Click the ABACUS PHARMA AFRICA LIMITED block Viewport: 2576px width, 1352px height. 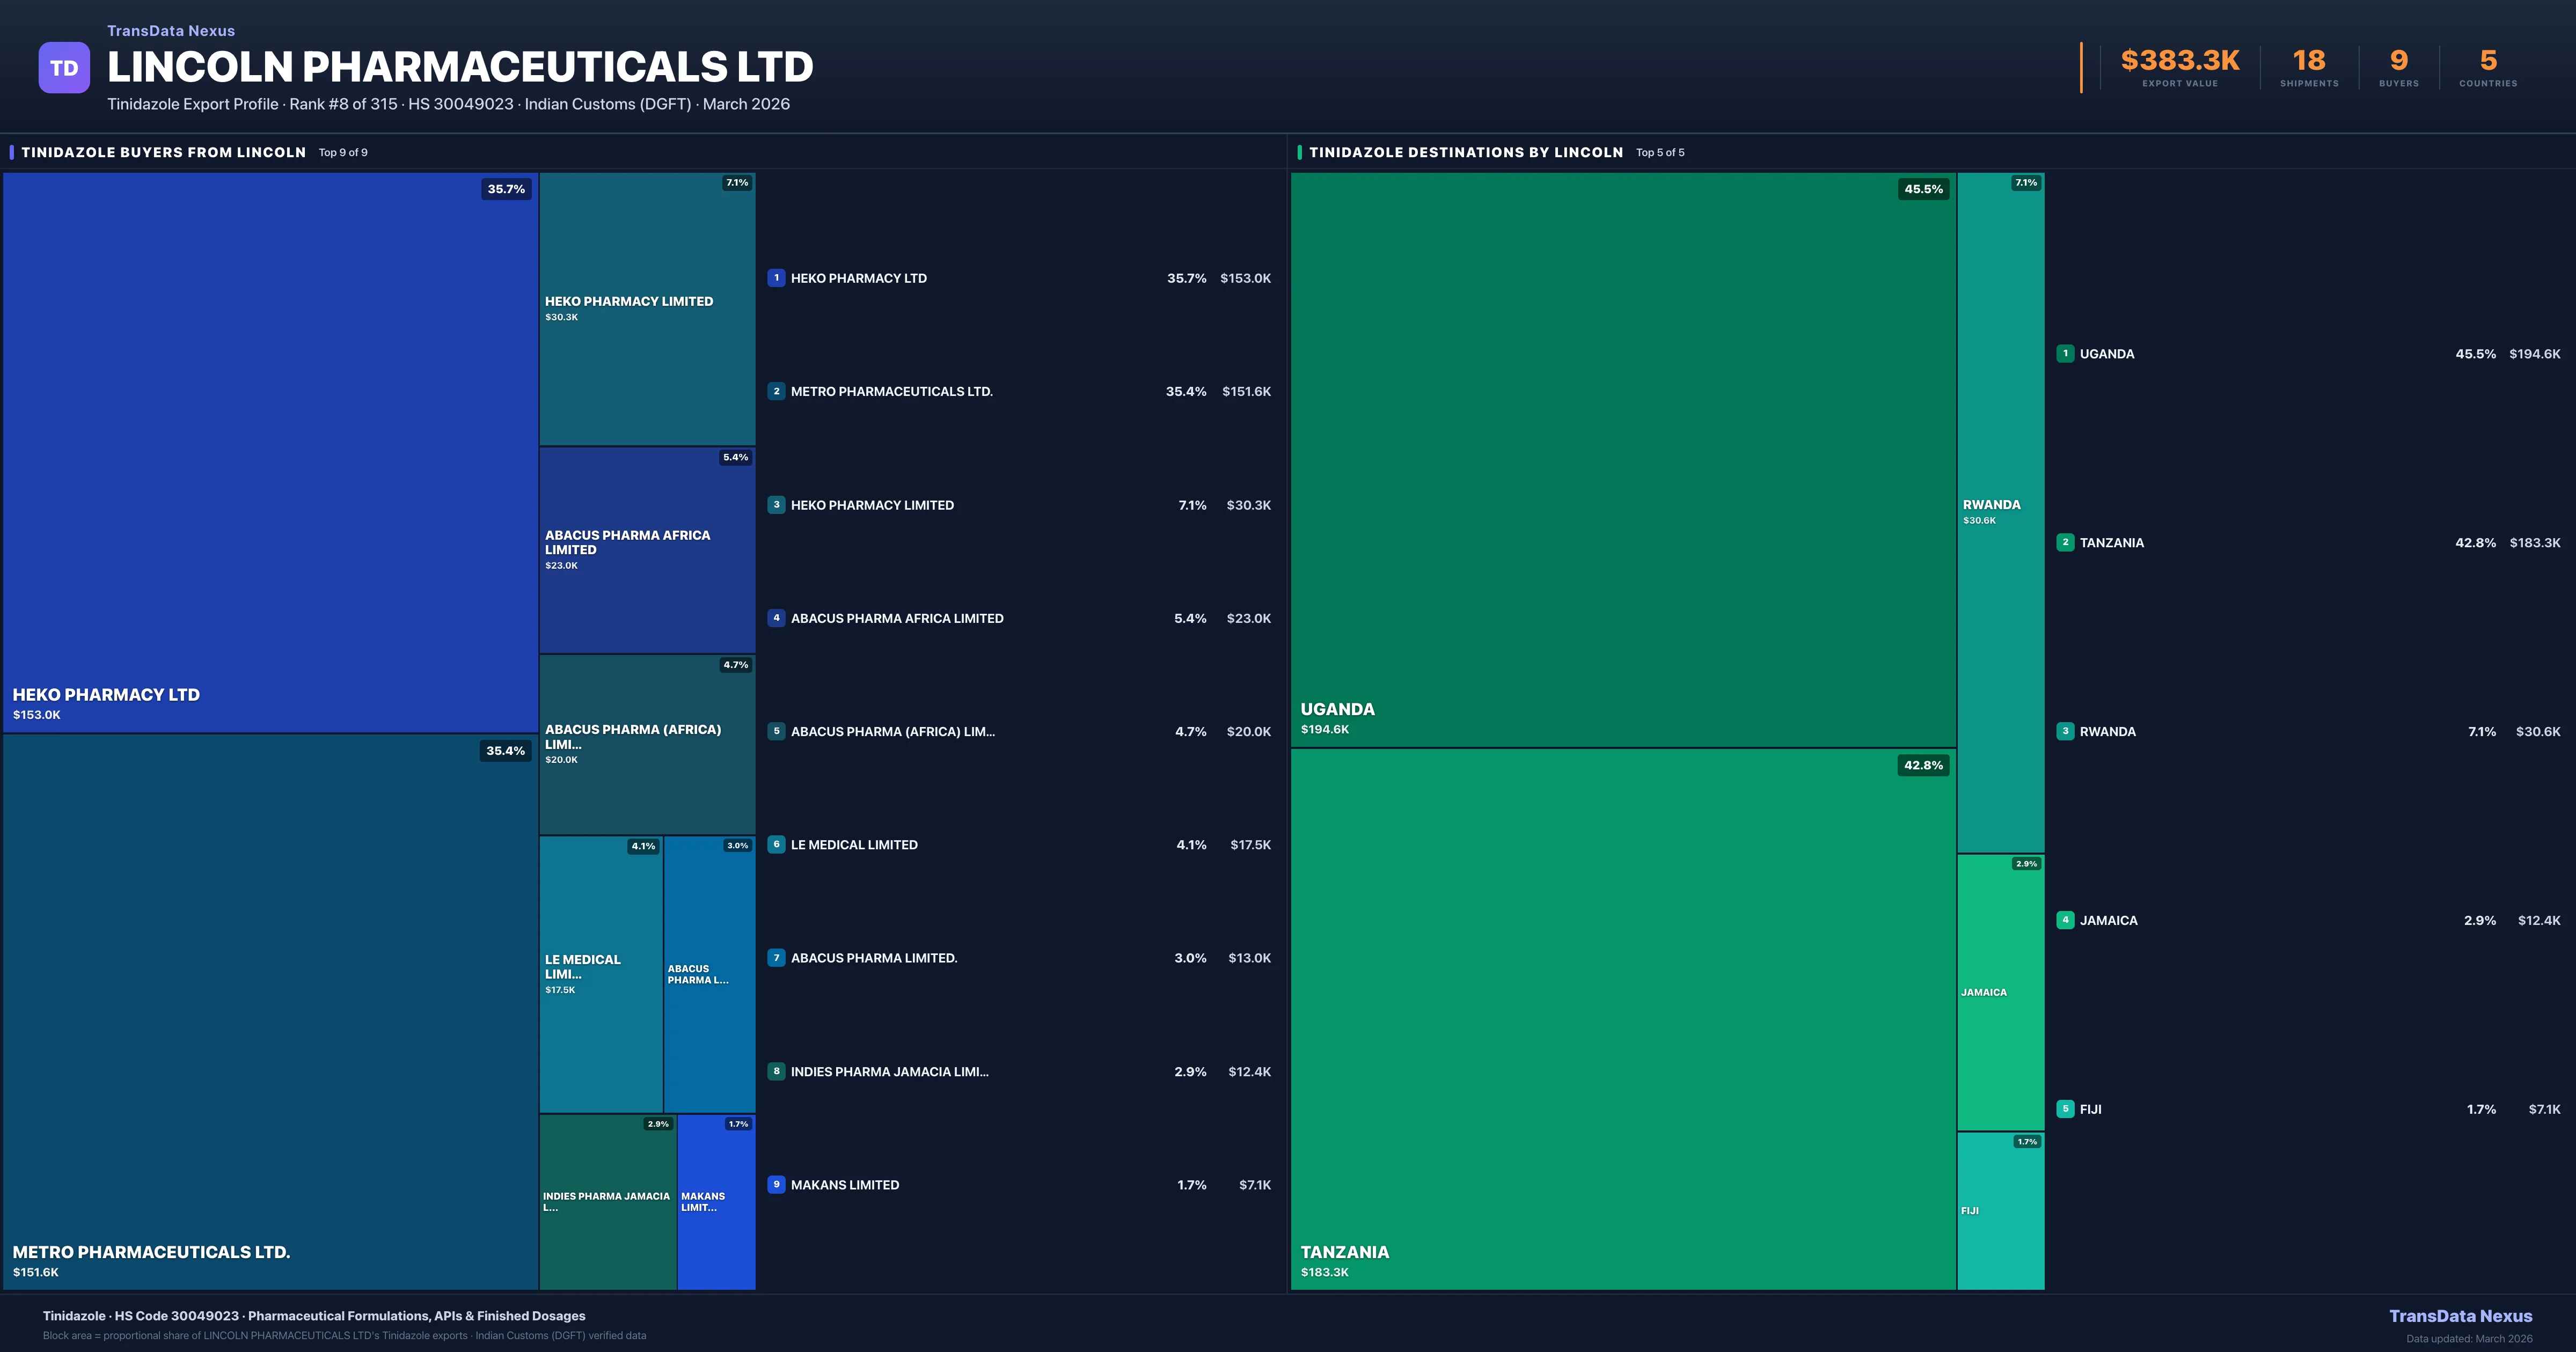[647, 550]
